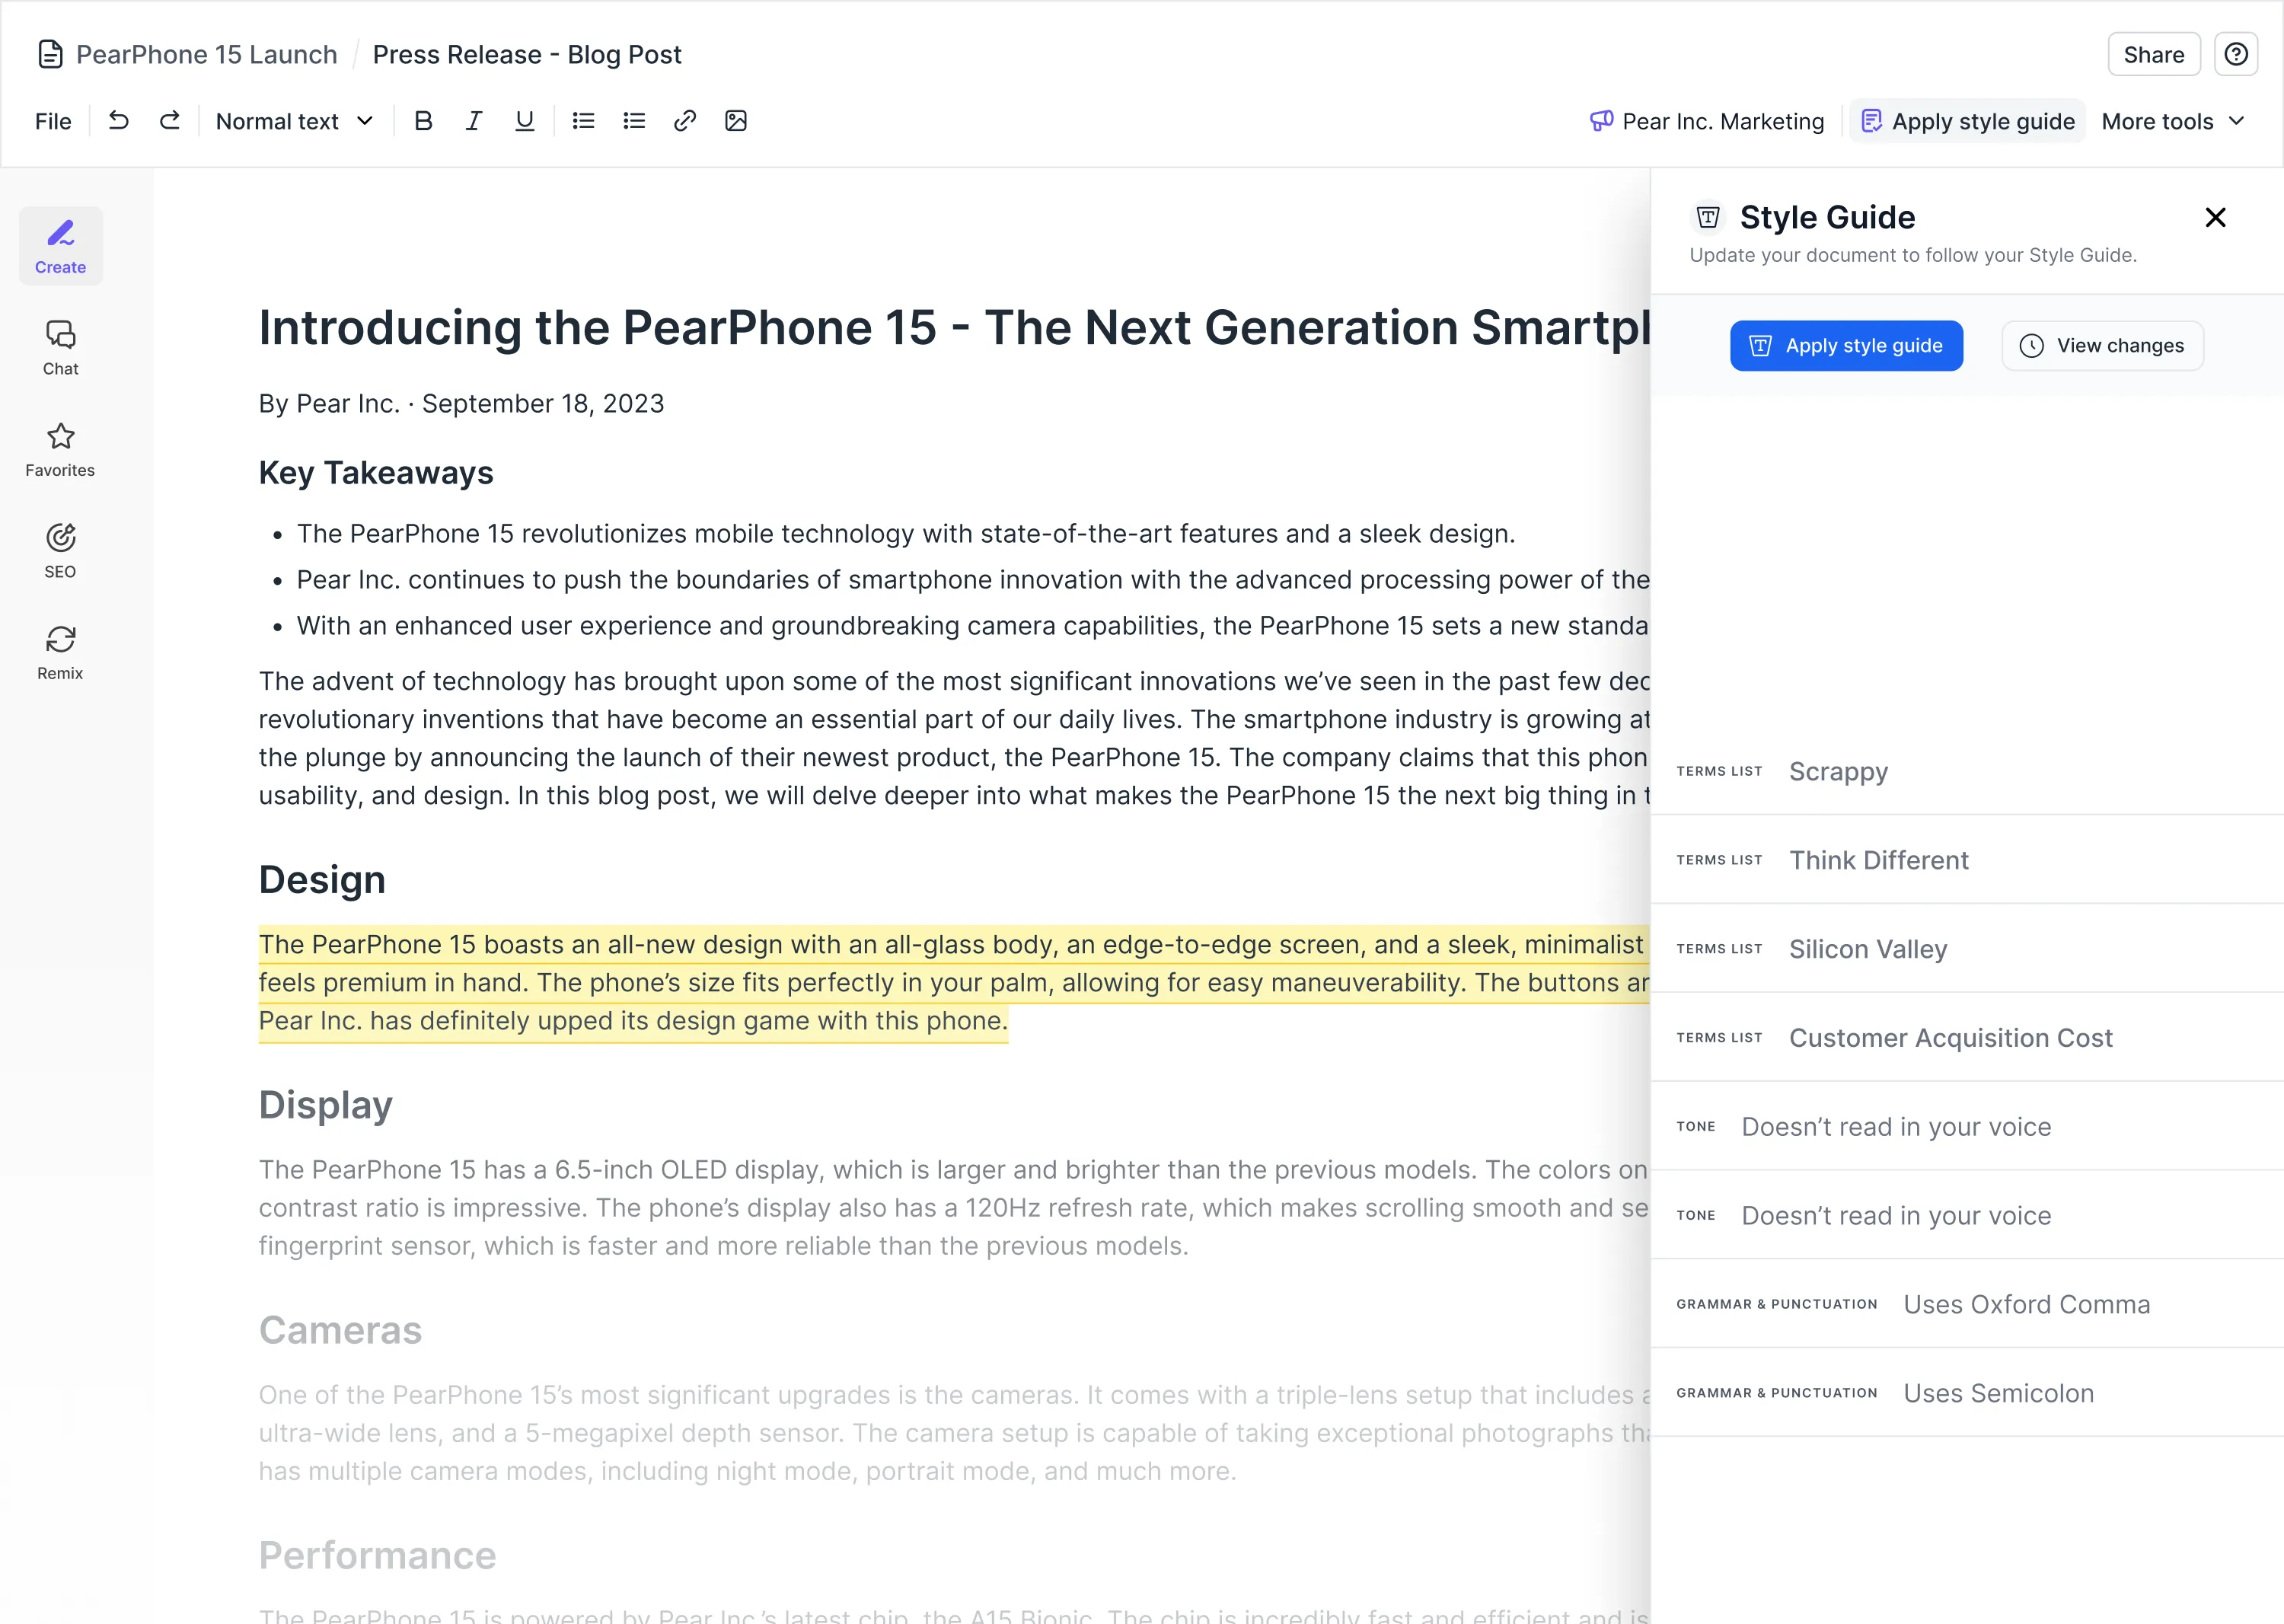2284x1624 pixels.
Task: Click the redo arrow icon
Action: tap(170, 121)
